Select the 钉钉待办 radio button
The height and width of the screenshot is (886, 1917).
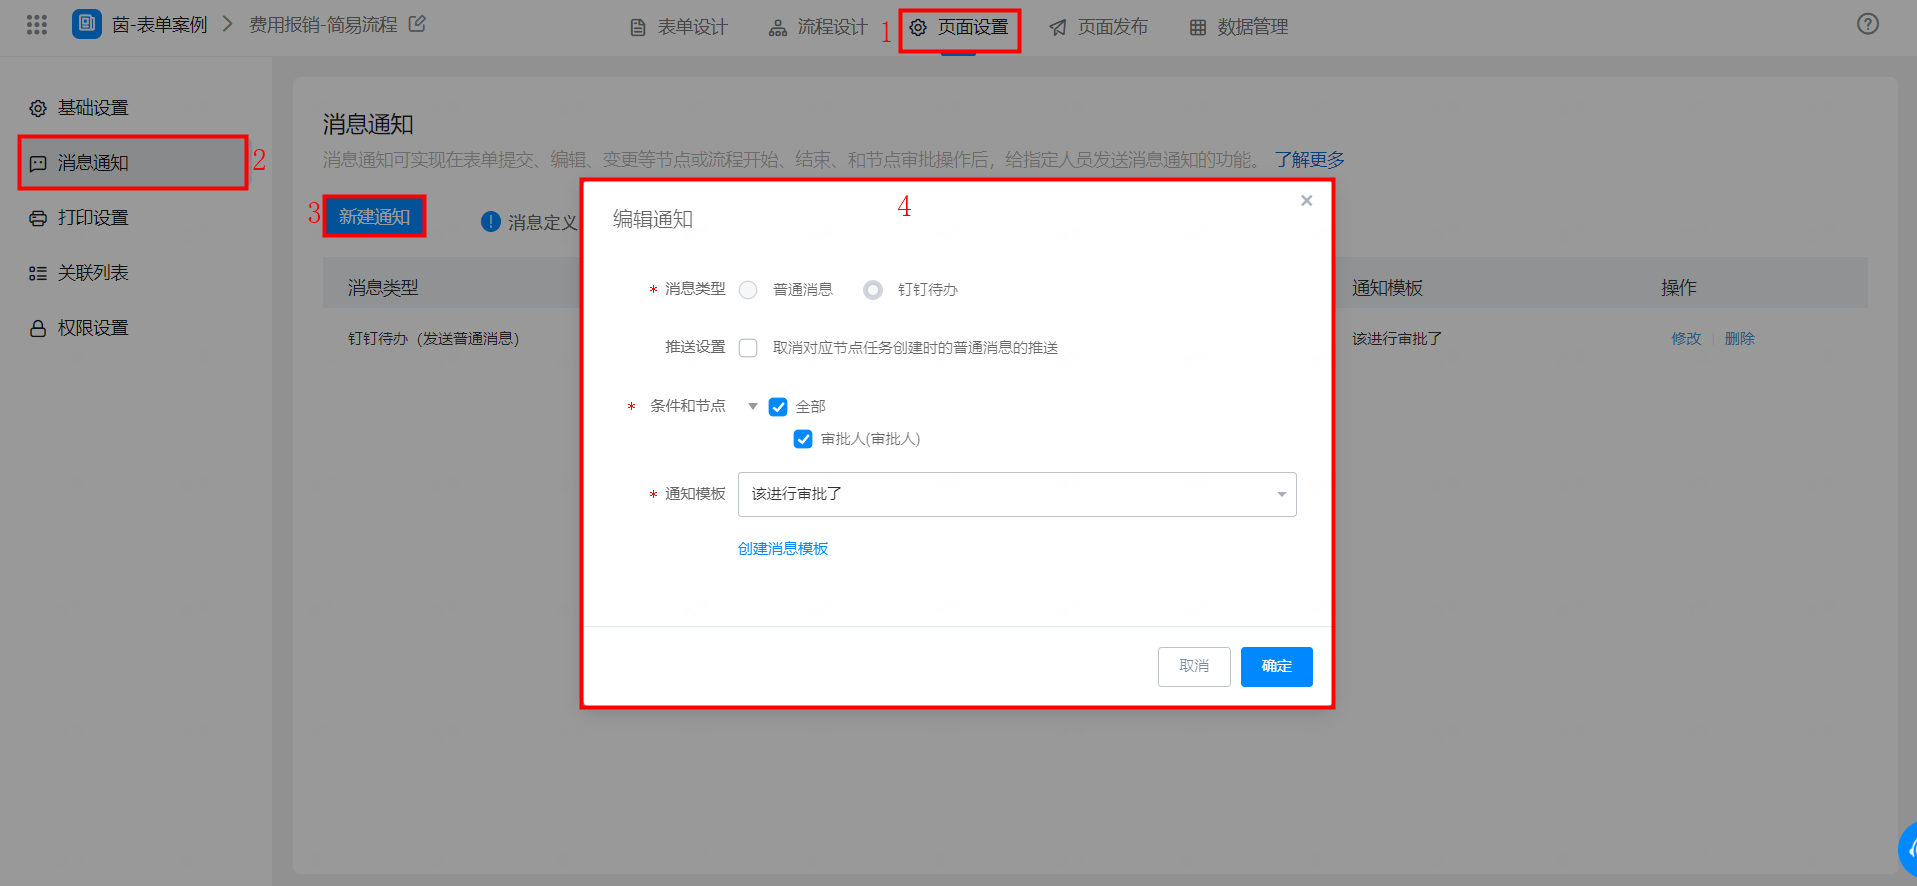click(873, 290)
